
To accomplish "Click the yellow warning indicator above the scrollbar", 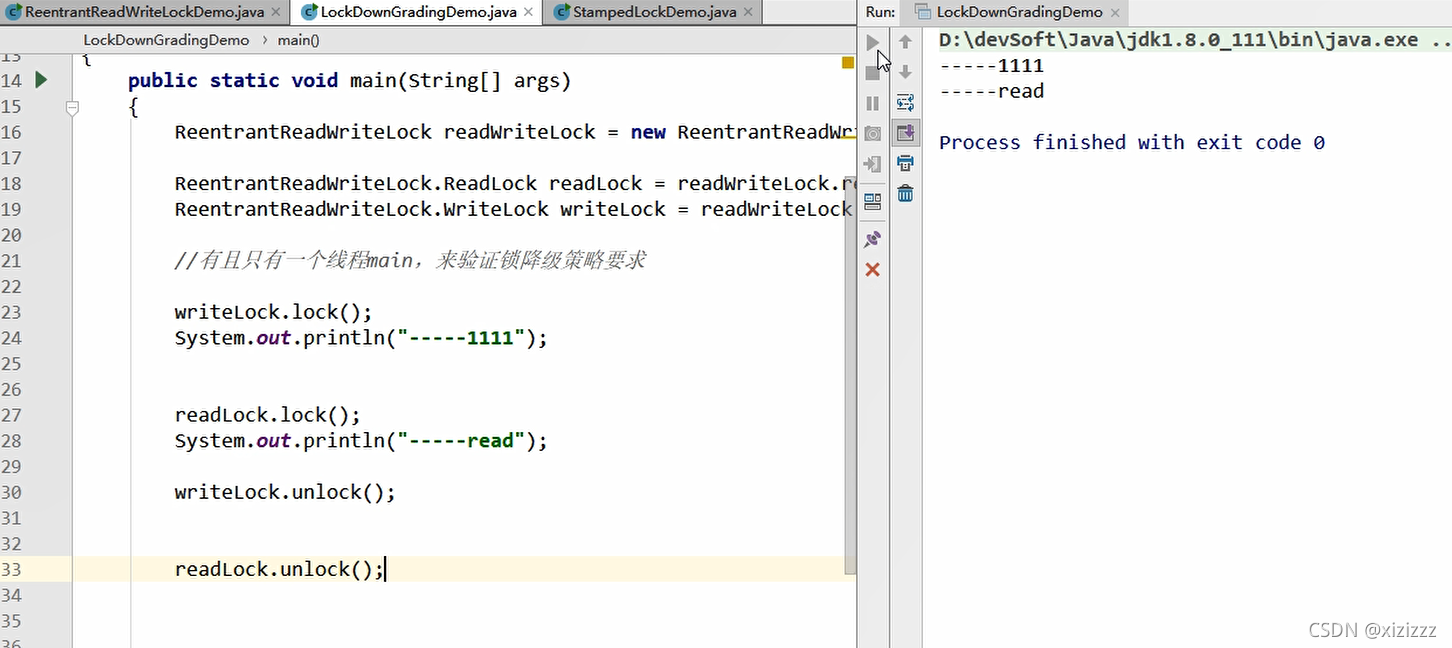I will tap(848, 63).
